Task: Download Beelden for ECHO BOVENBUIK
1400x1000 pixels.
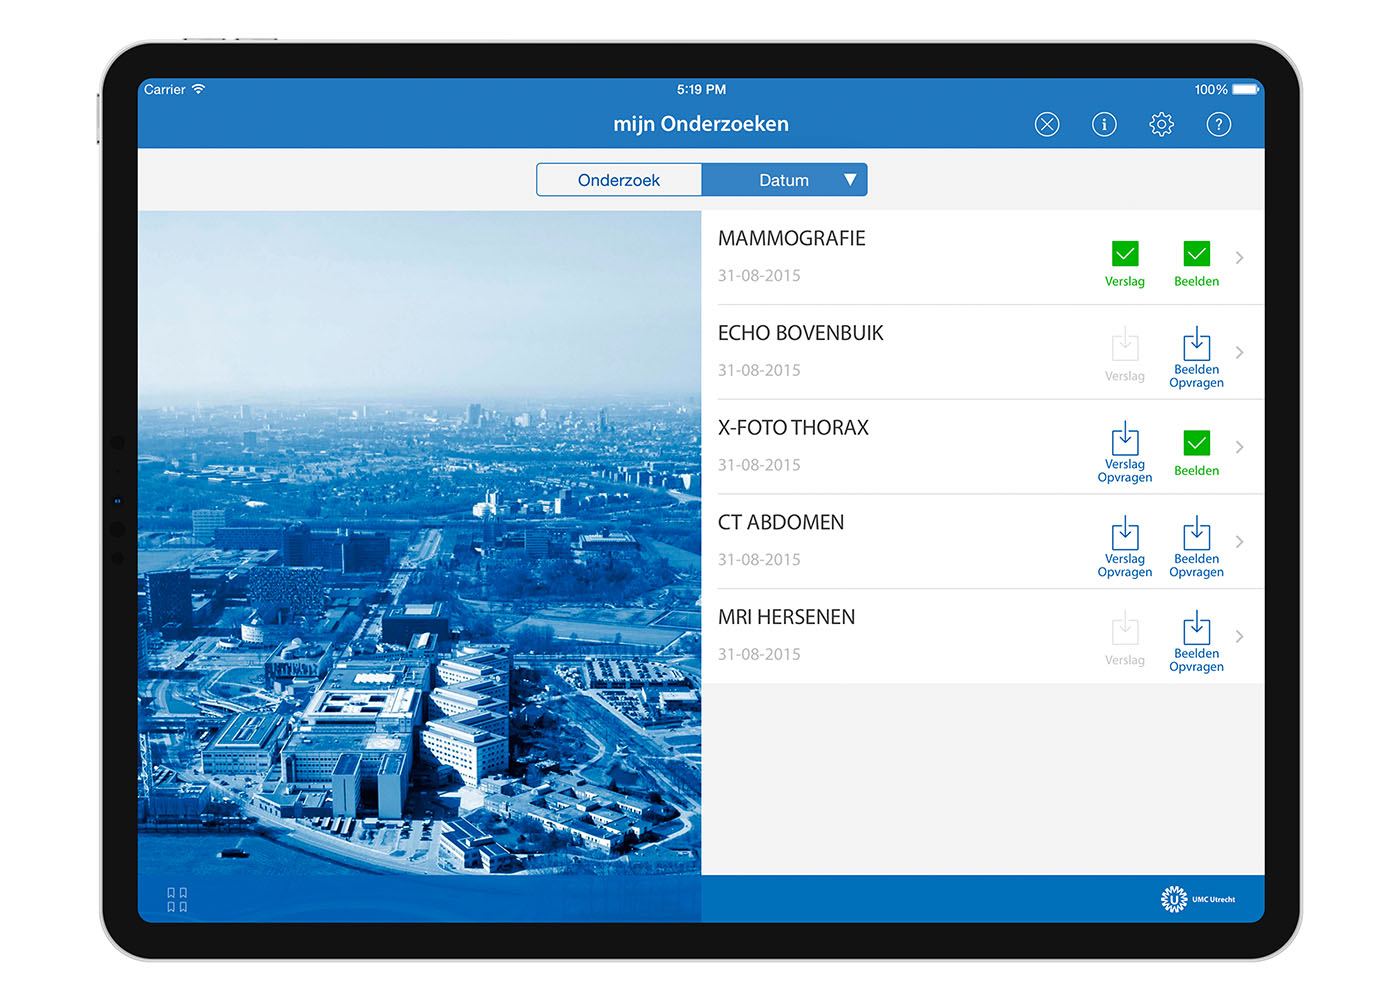Action: point(1196,356)
